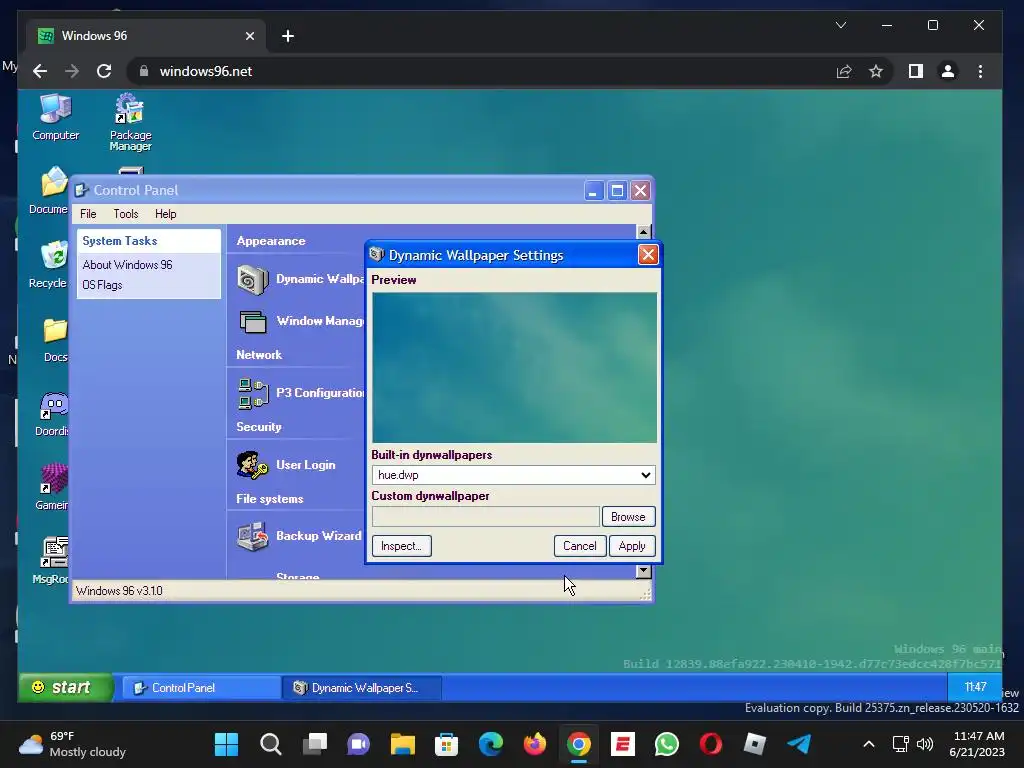The height and width of the screenshot is (768, 1024).
Task: Close the Windows 96 browser tab
Action: 249,36
